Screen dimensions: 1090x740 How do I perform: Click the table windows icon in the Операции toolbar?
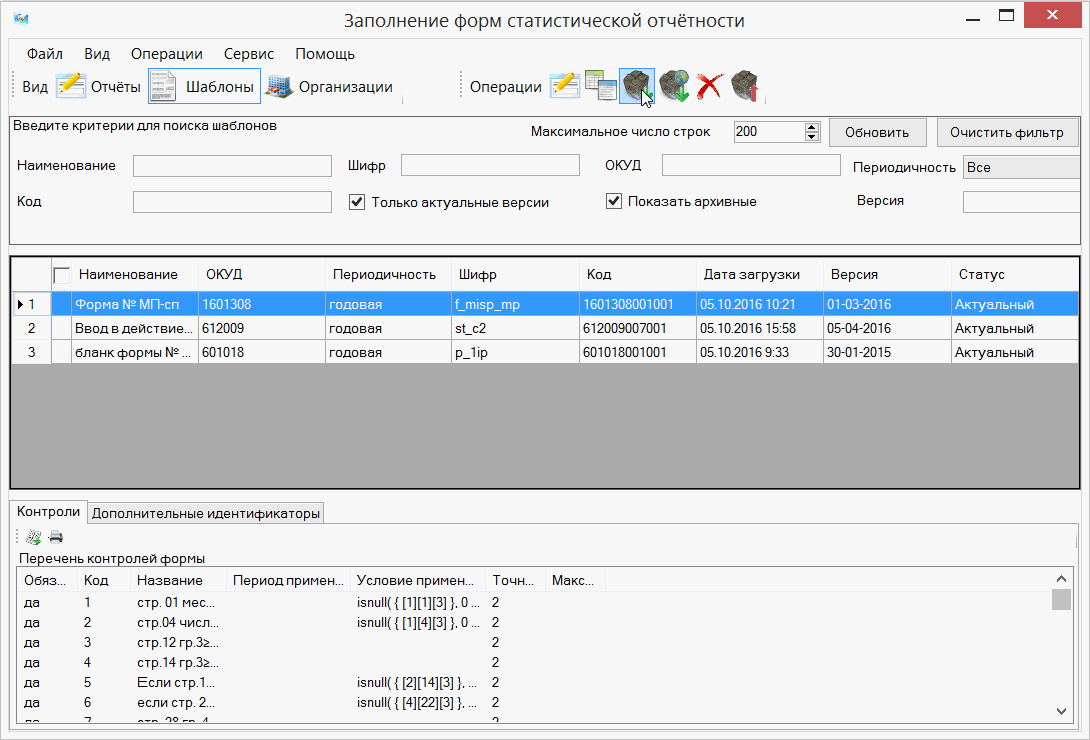(601, 87)
